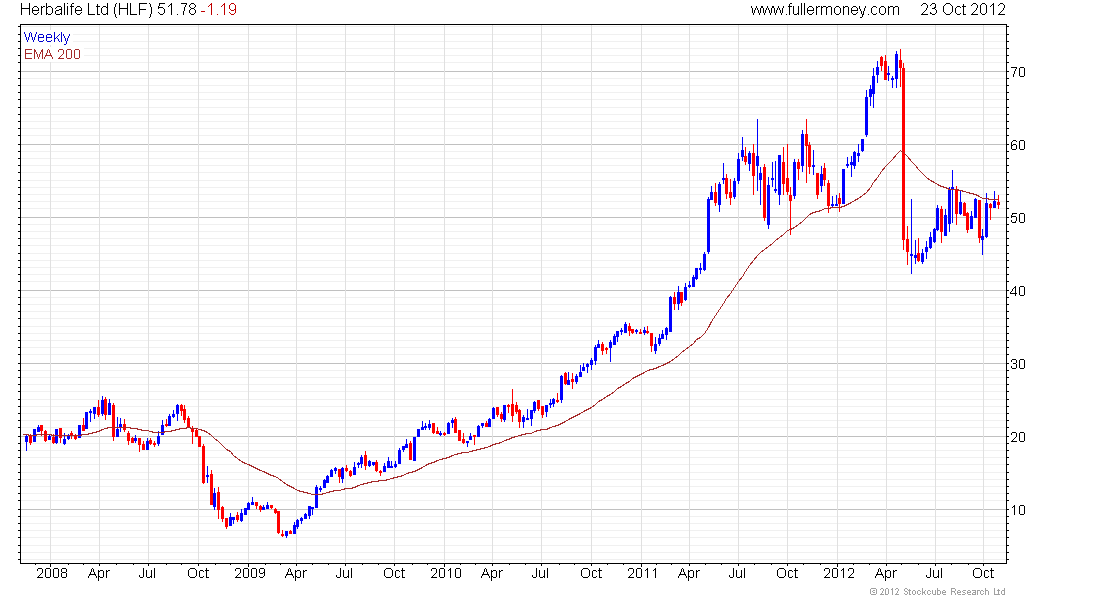Click the 2012 year label on time axis

tap(839, 573)
